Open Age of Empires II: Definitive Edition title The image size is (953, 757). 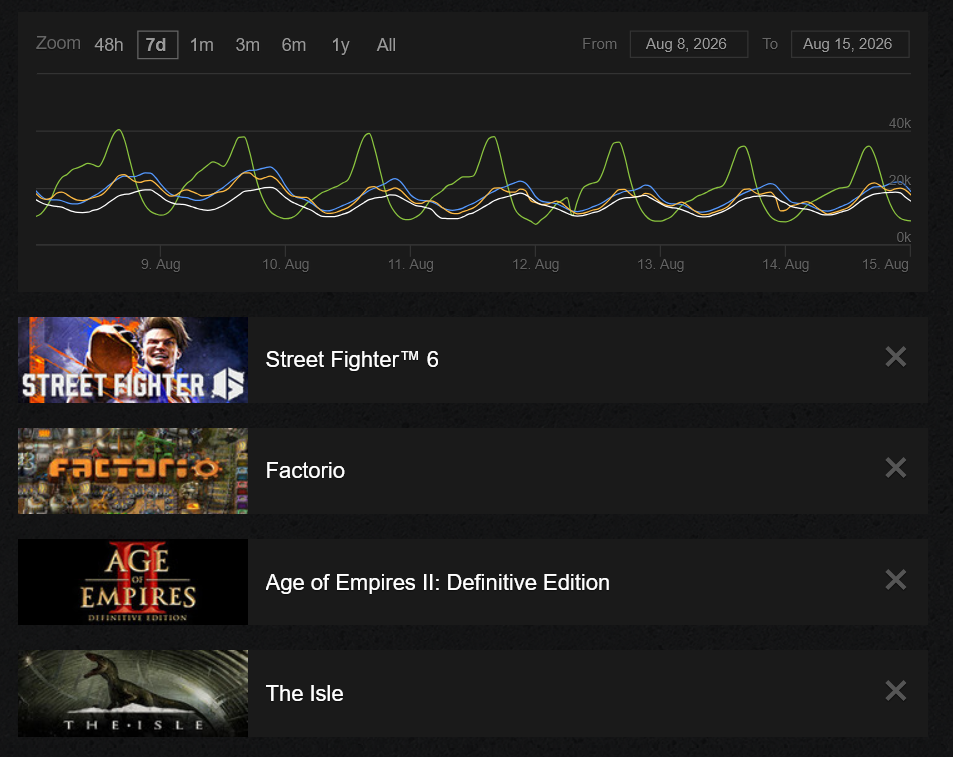[438, 583]
